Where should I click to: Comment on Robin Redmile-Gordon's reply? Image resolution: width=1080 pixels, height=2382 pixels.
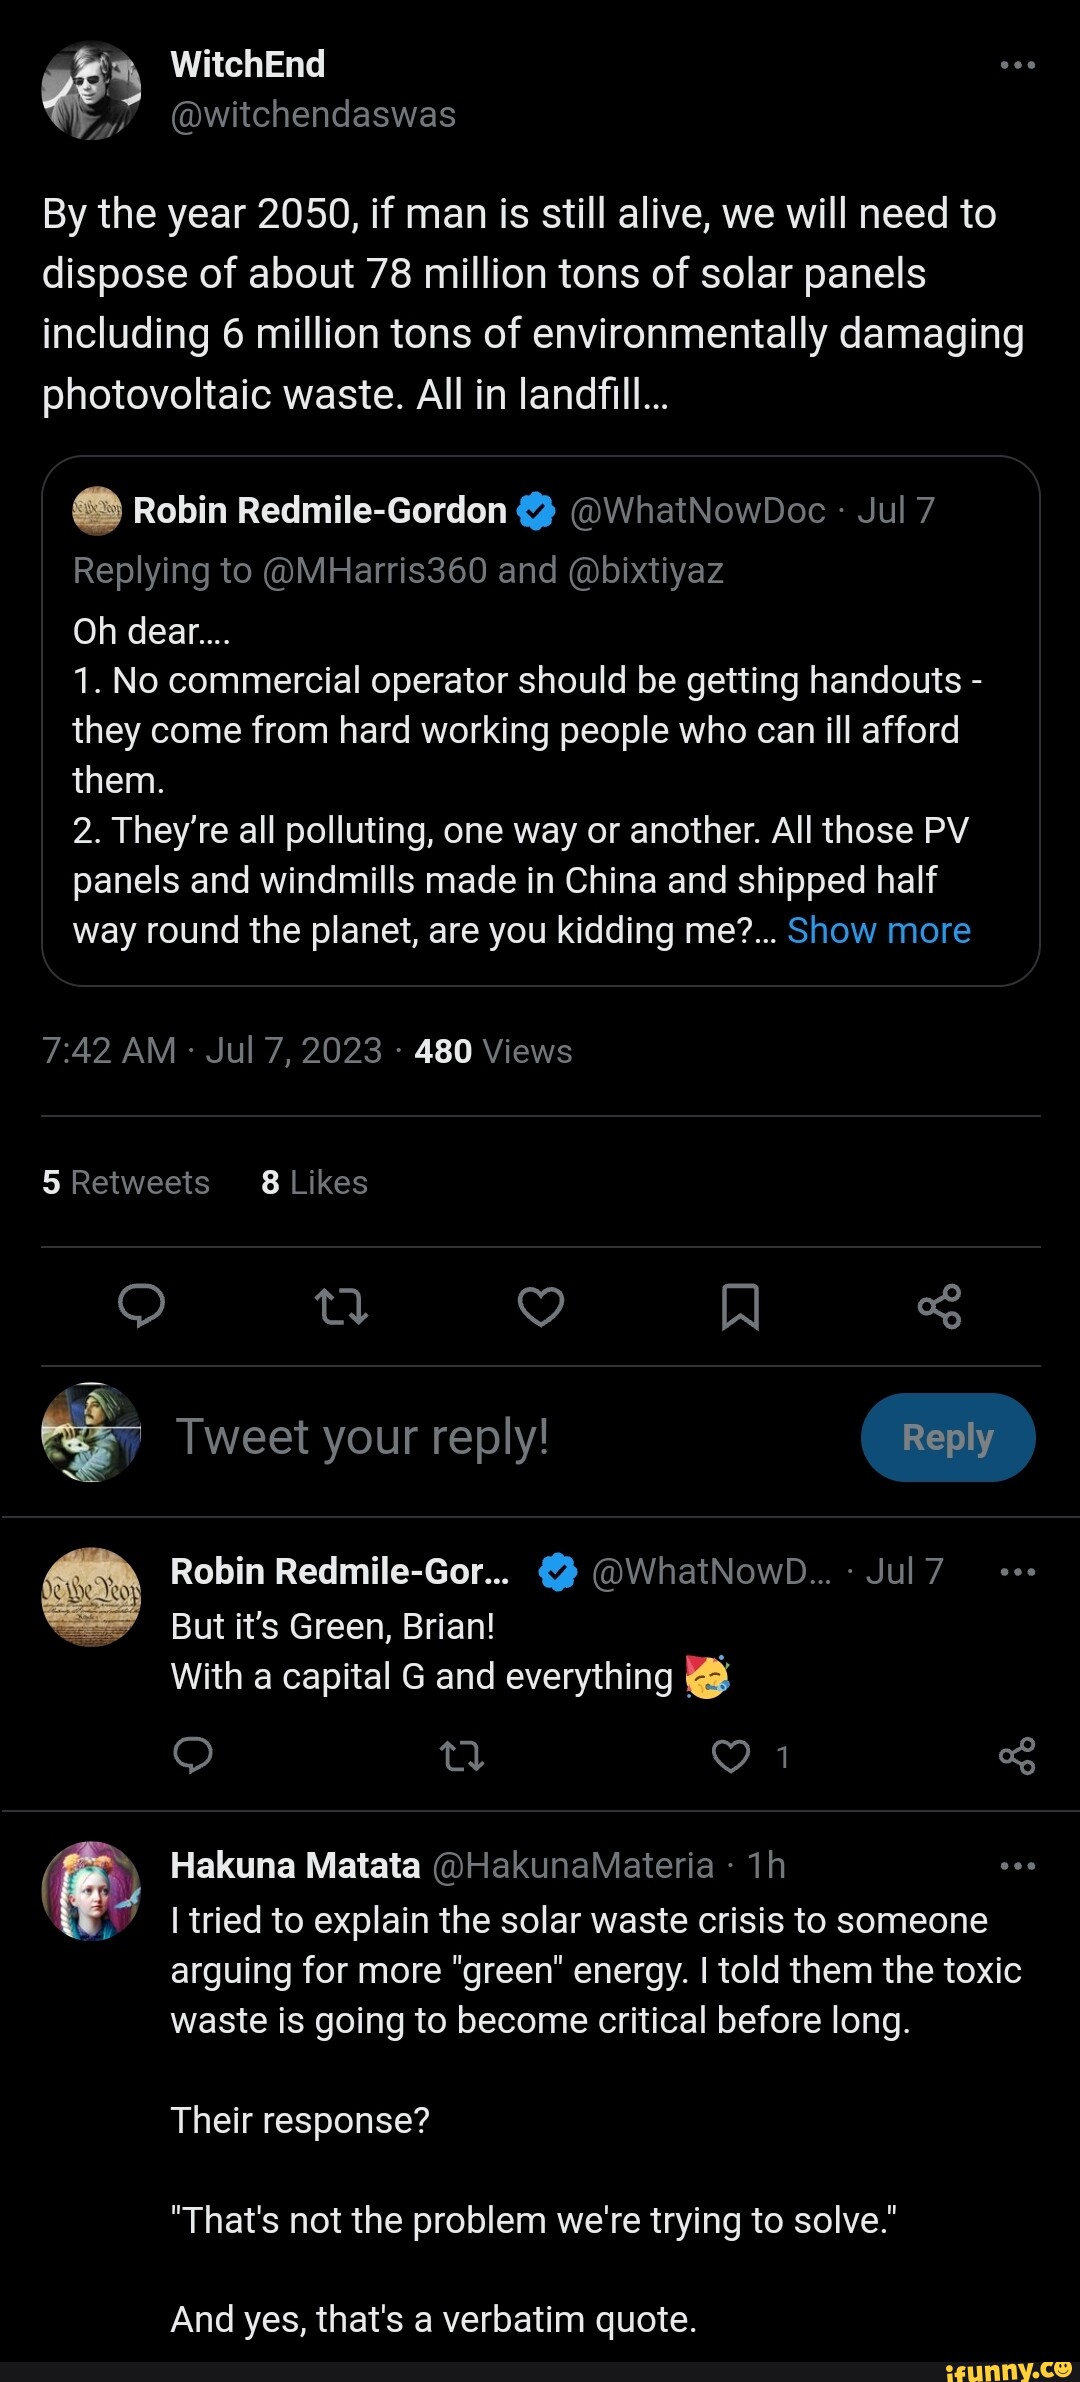tap(193, 1756)
